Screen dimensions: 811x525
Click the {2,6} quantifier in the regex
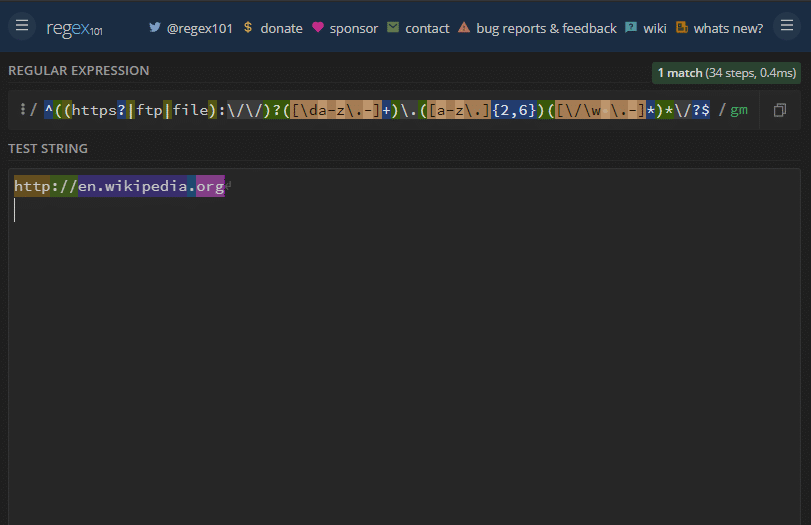pos(514,110)
